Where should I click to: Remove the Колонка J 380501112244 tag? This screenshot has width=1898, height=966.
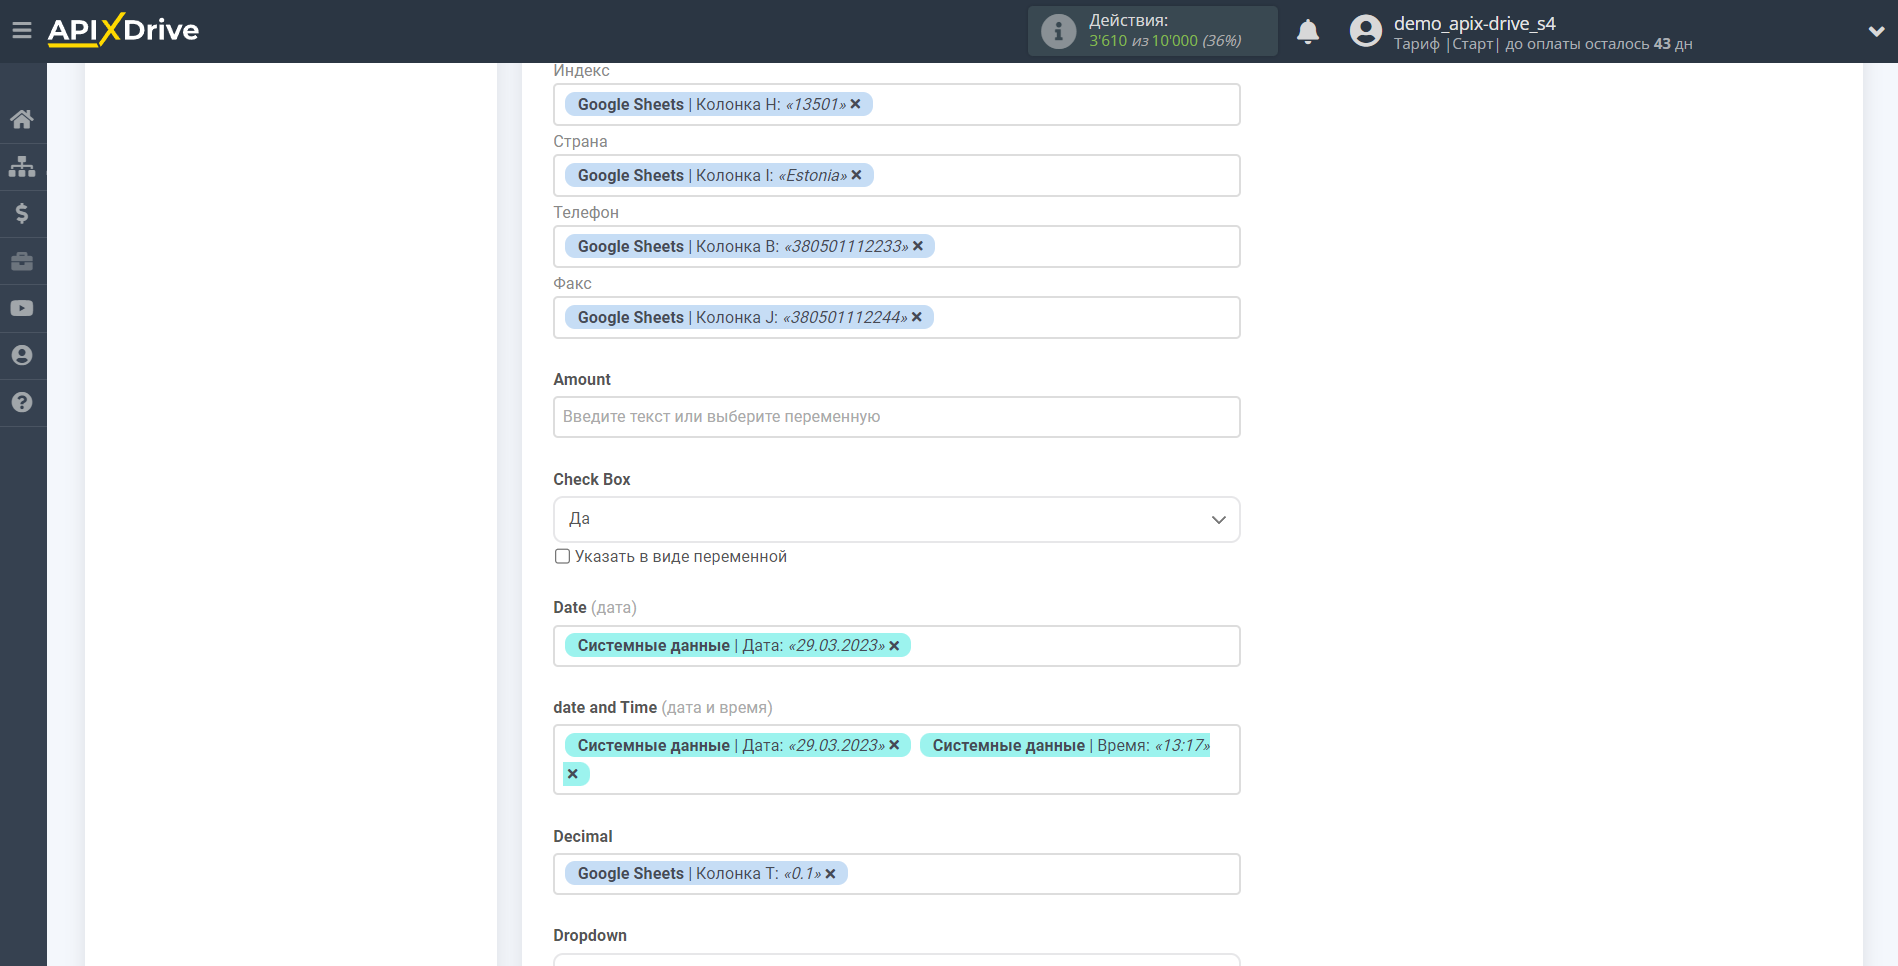click(x=916, y=317)
